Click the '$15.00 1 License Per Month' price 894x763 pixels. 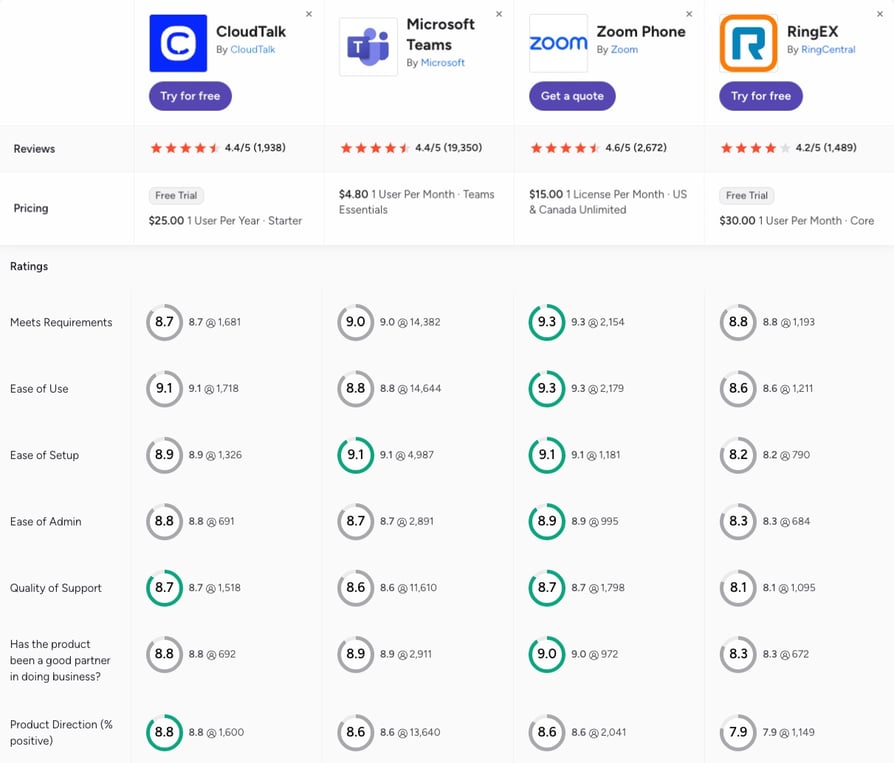tap(608, 202)
